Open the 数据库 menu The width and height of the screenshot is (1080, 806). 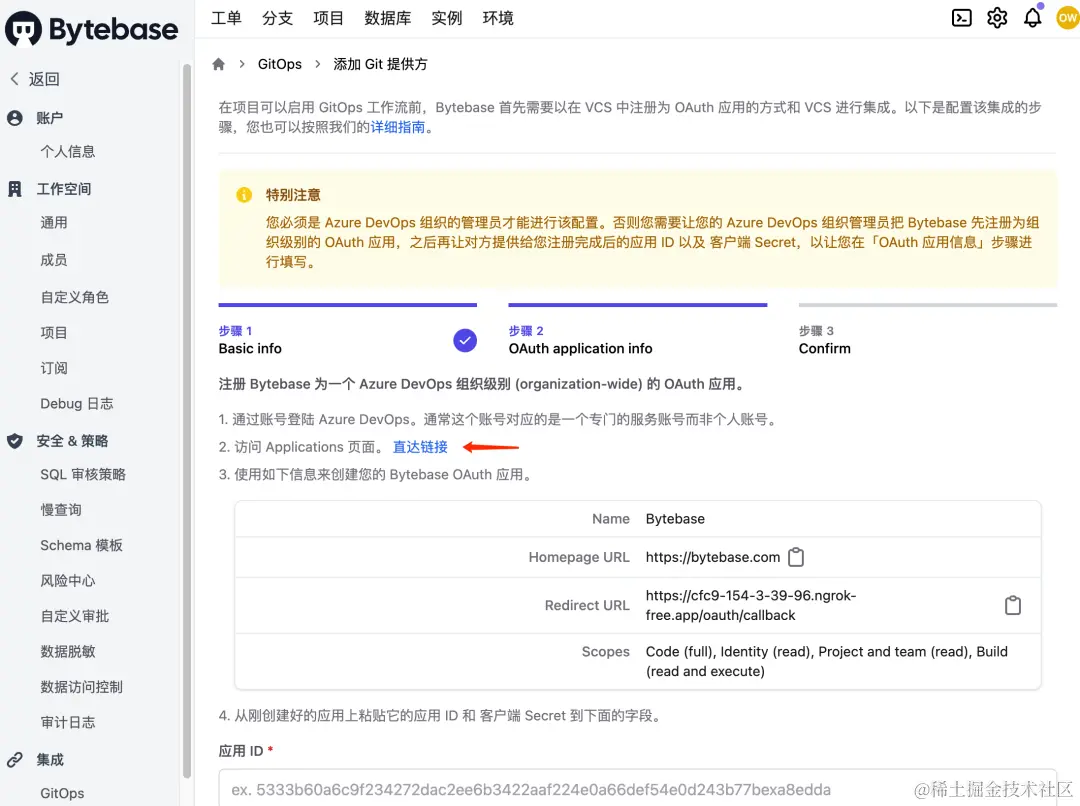point(387,18)
